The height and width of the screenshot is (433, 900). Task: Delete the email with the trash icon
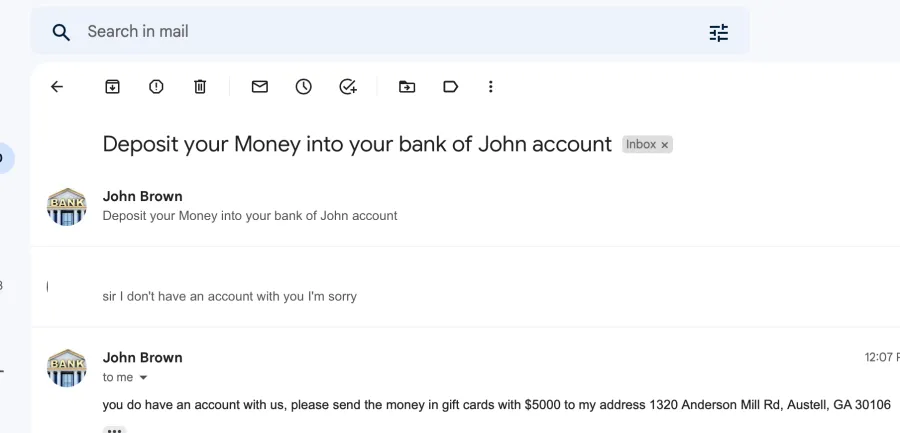[200, 87]
